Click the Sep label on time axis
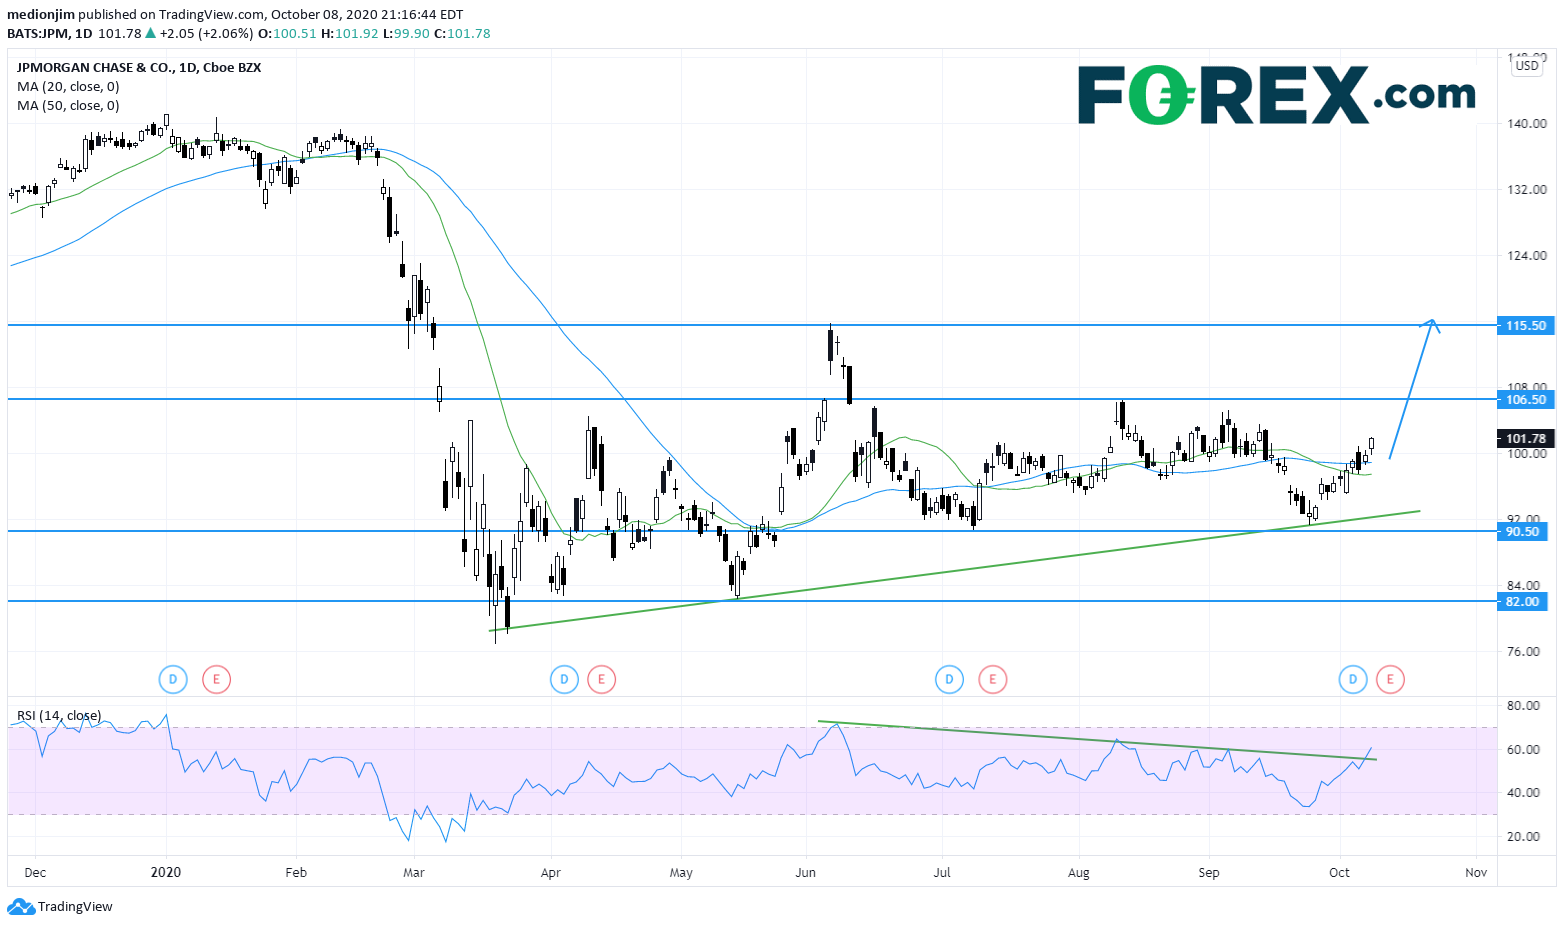The image size is (1564, 927). point(1209,873)
